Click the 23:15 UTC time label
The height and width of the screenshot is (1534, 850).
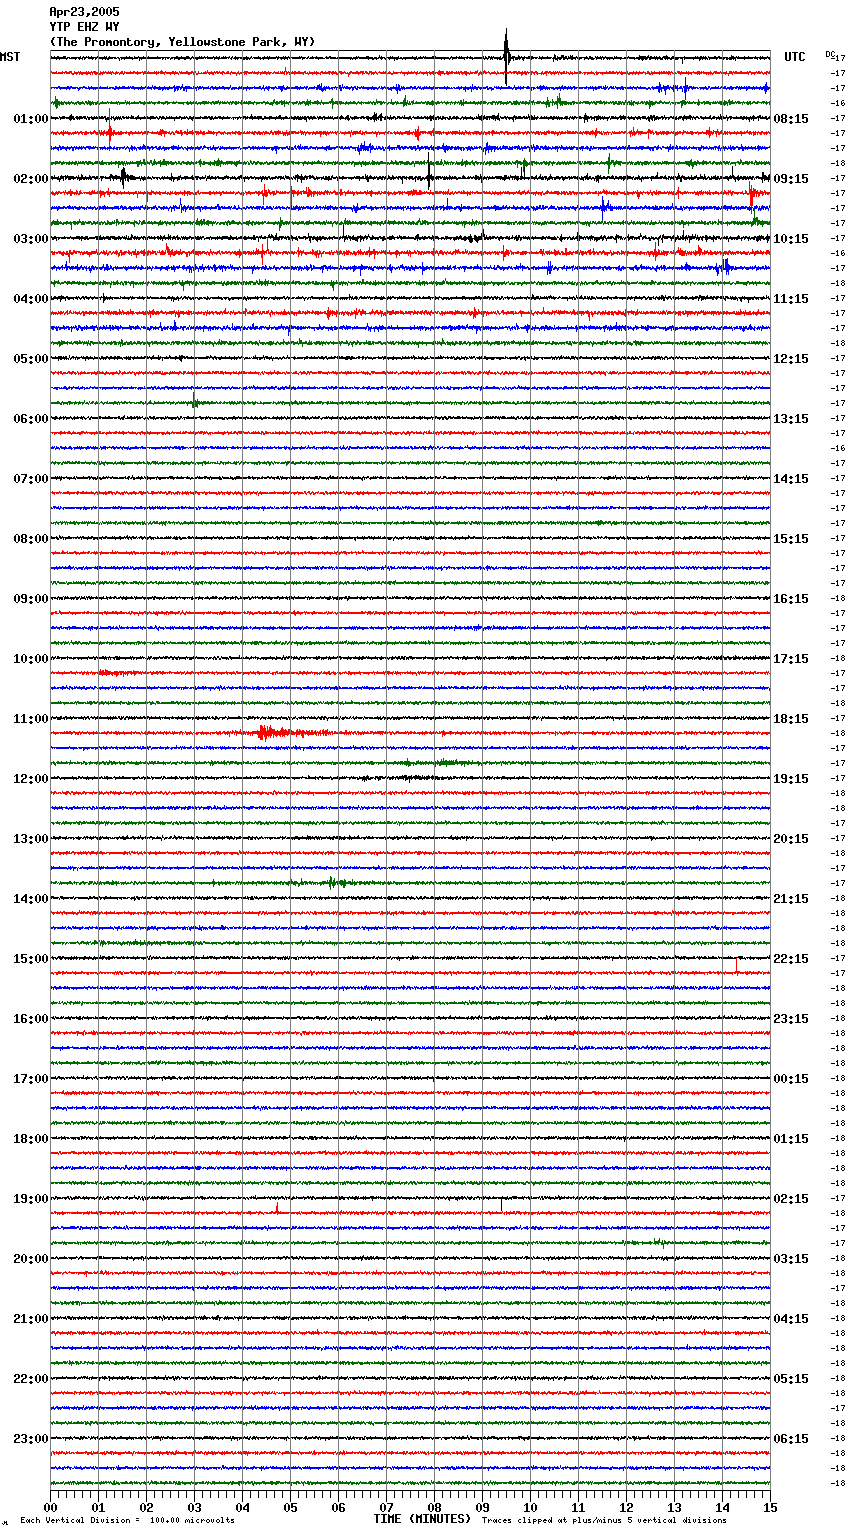[791, 1019]
